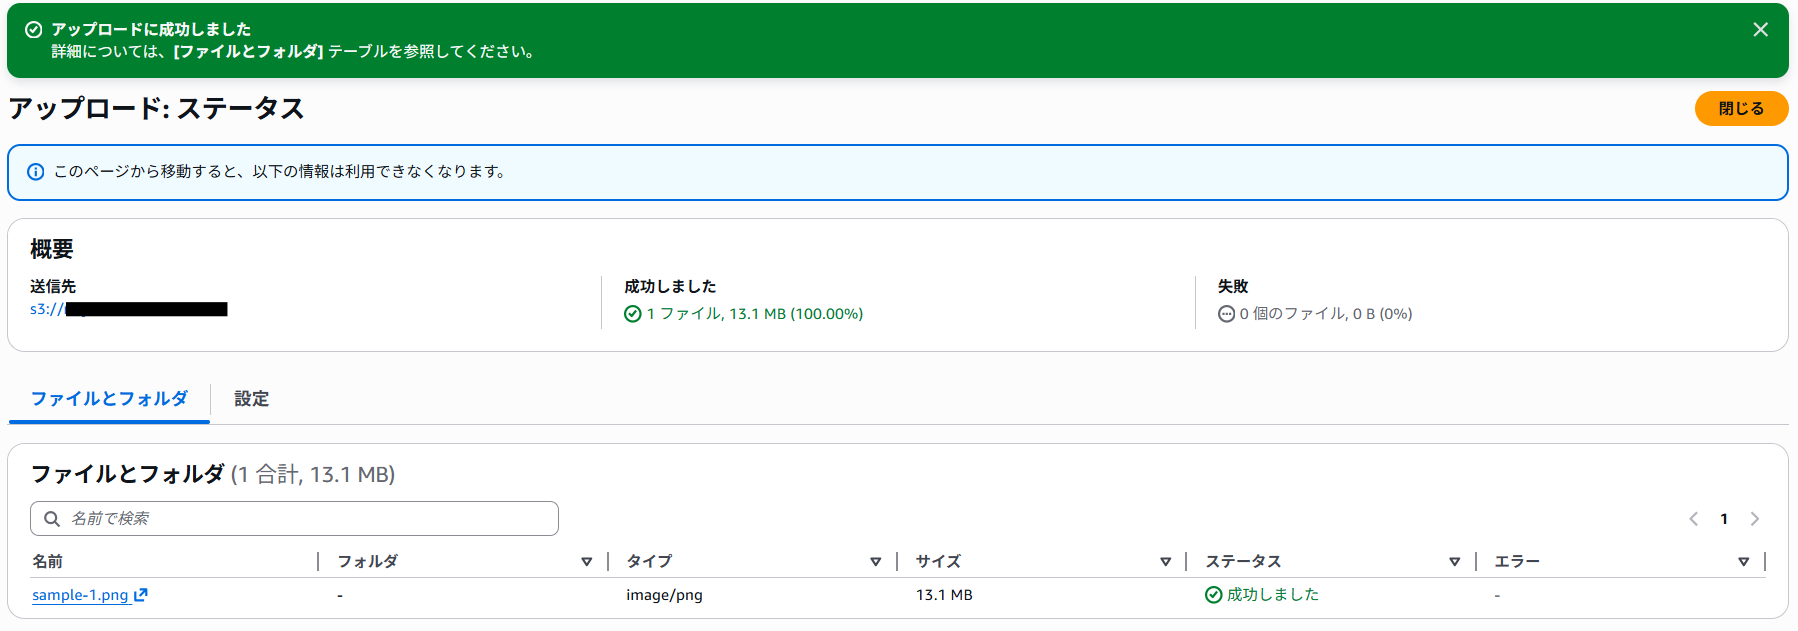
Task: Click the アップロード: ステータス heading
Action: [156, 108]
